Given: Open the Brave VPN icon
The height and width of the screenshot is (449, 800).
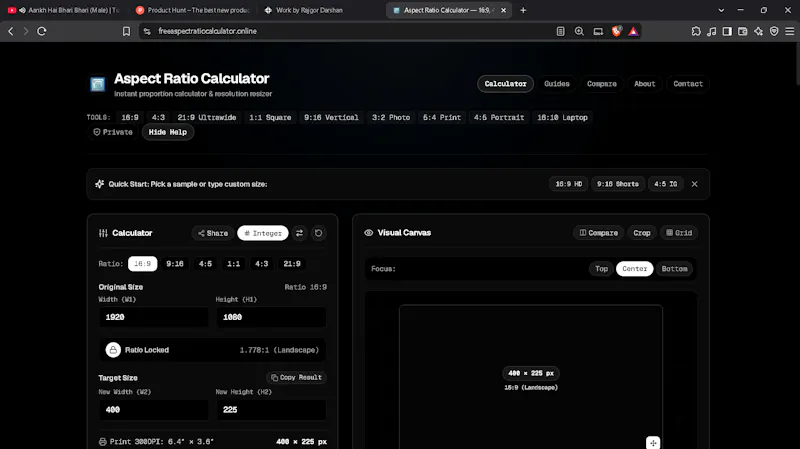Looking at the screenshot, I should [774, 31].
